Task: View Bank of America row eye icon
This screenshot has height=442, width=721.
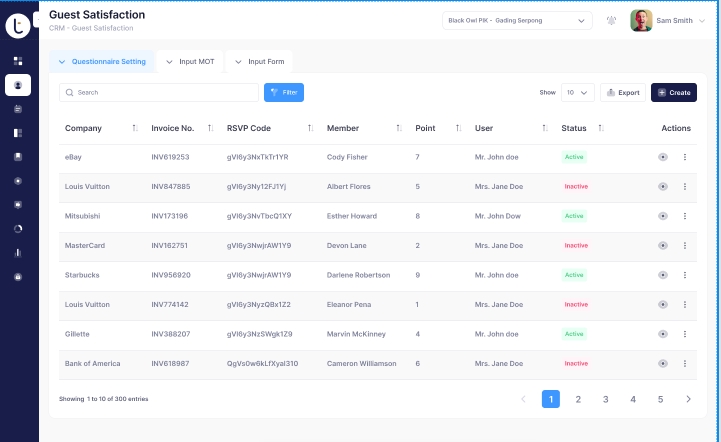Action: [663, 363]
